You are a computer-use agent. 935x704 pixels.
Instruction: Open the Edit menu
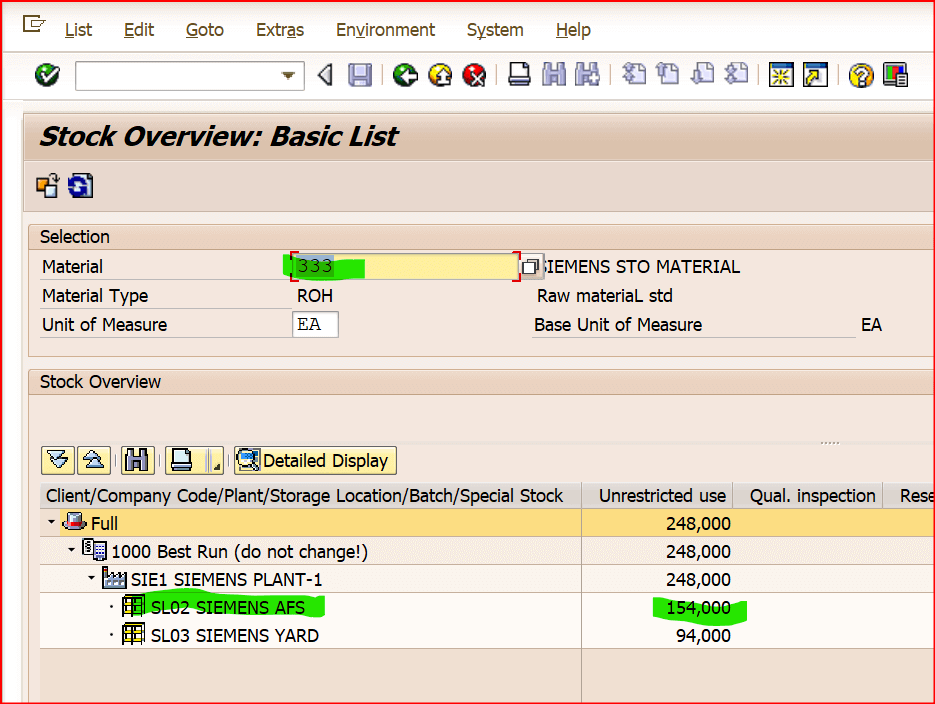(x=139, y=30)
